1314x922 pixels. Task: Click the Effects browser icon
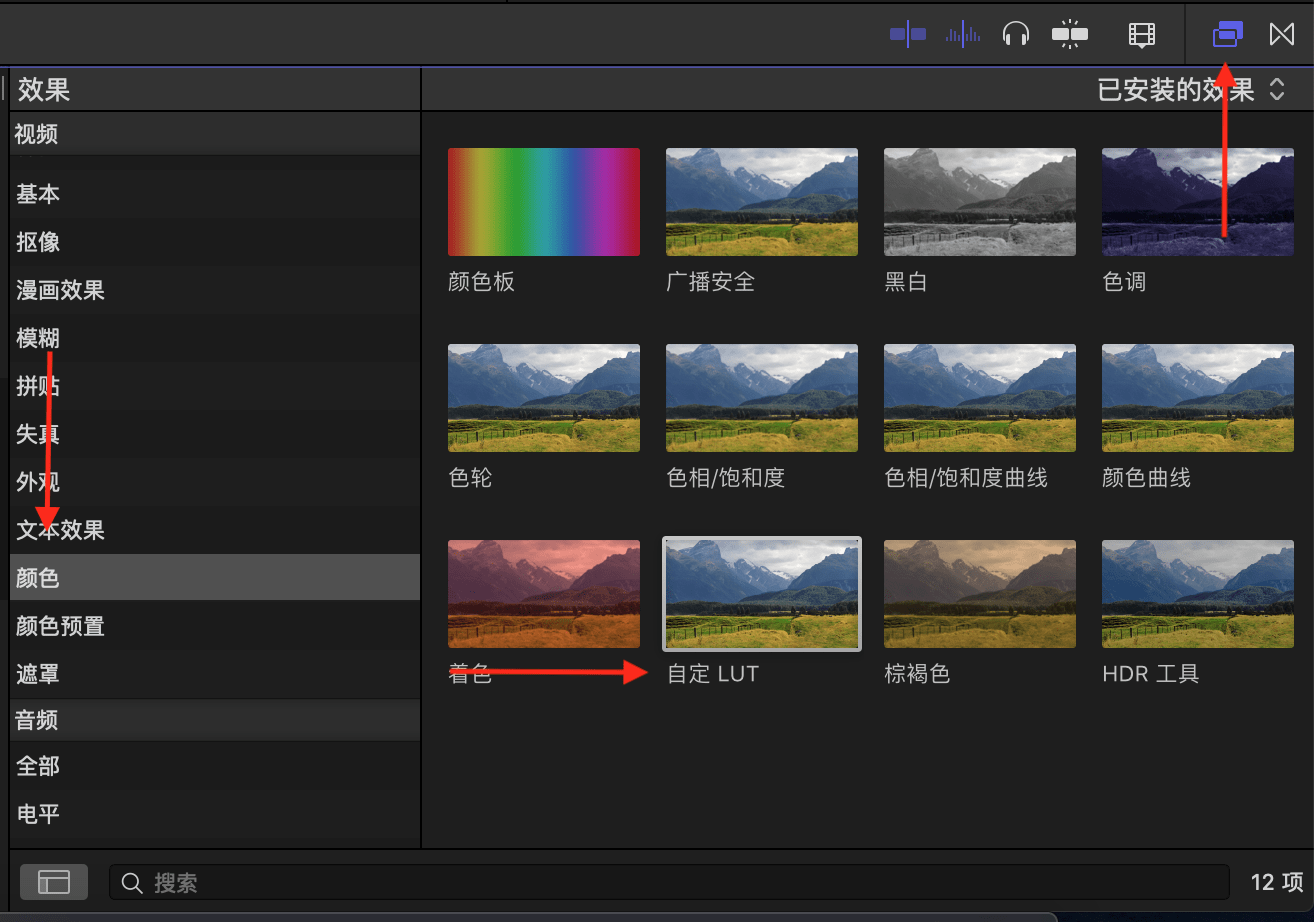click(1227, 35)
